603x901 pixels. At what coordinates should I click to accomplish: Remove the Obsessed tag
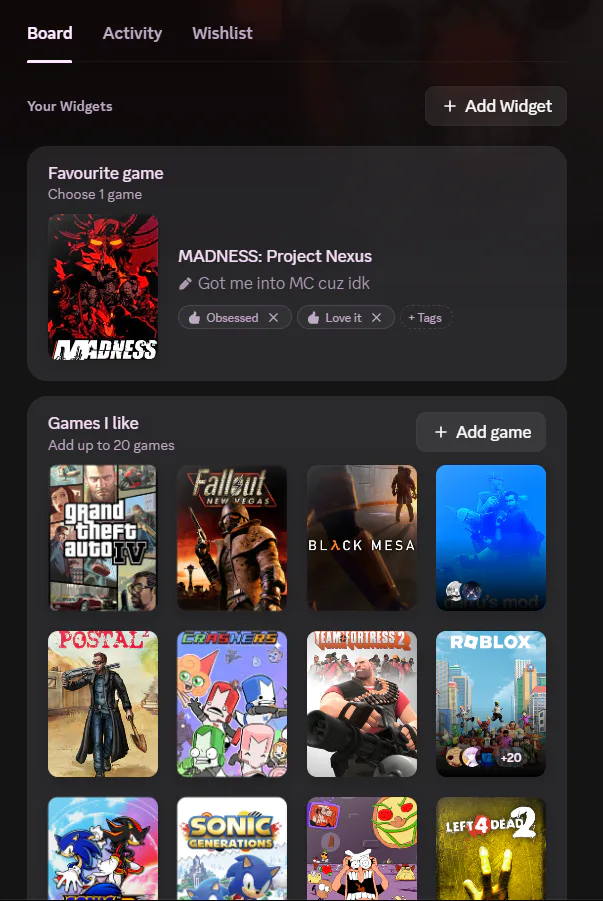[274, 318]
